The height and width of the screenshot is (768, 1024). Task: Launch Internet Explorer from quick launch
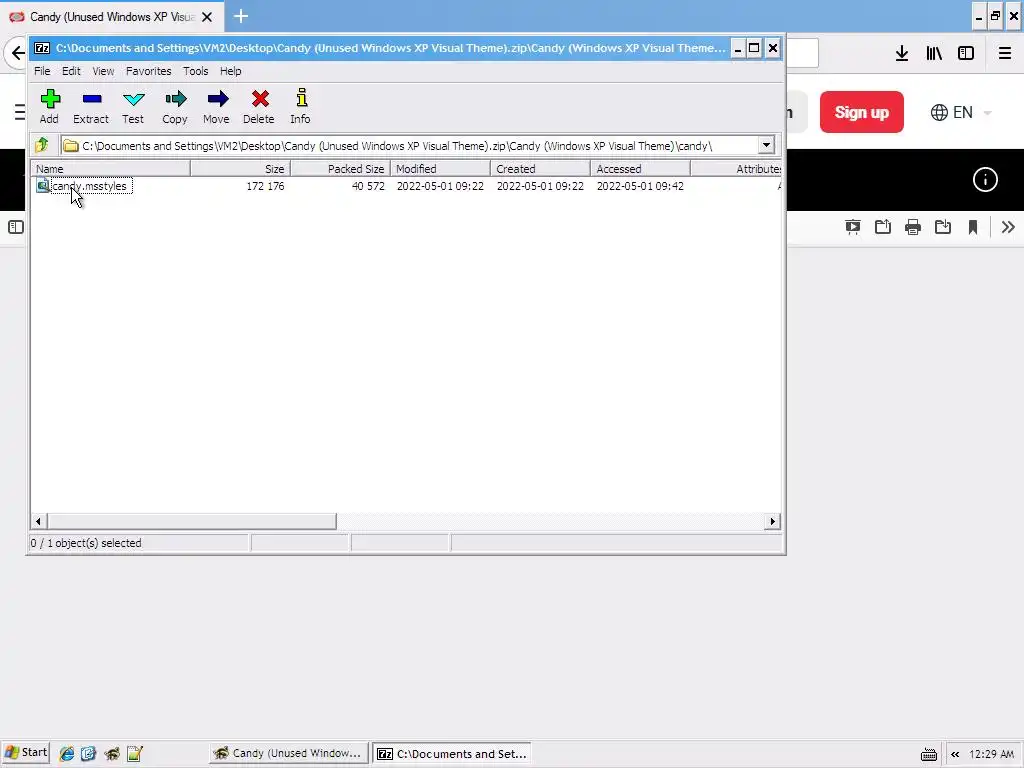(x=67, y=754)
